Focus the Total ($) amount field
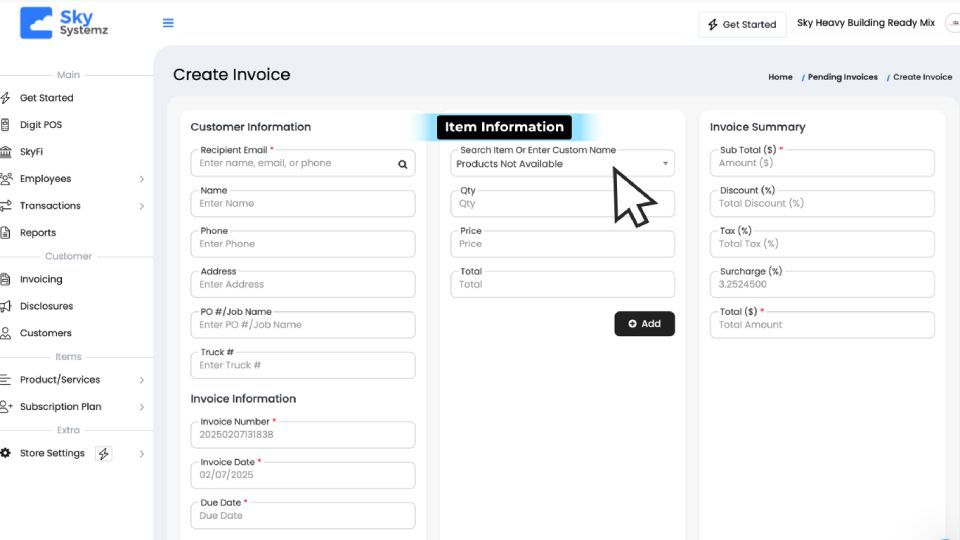The image size is (960, 540). point(822,325)
